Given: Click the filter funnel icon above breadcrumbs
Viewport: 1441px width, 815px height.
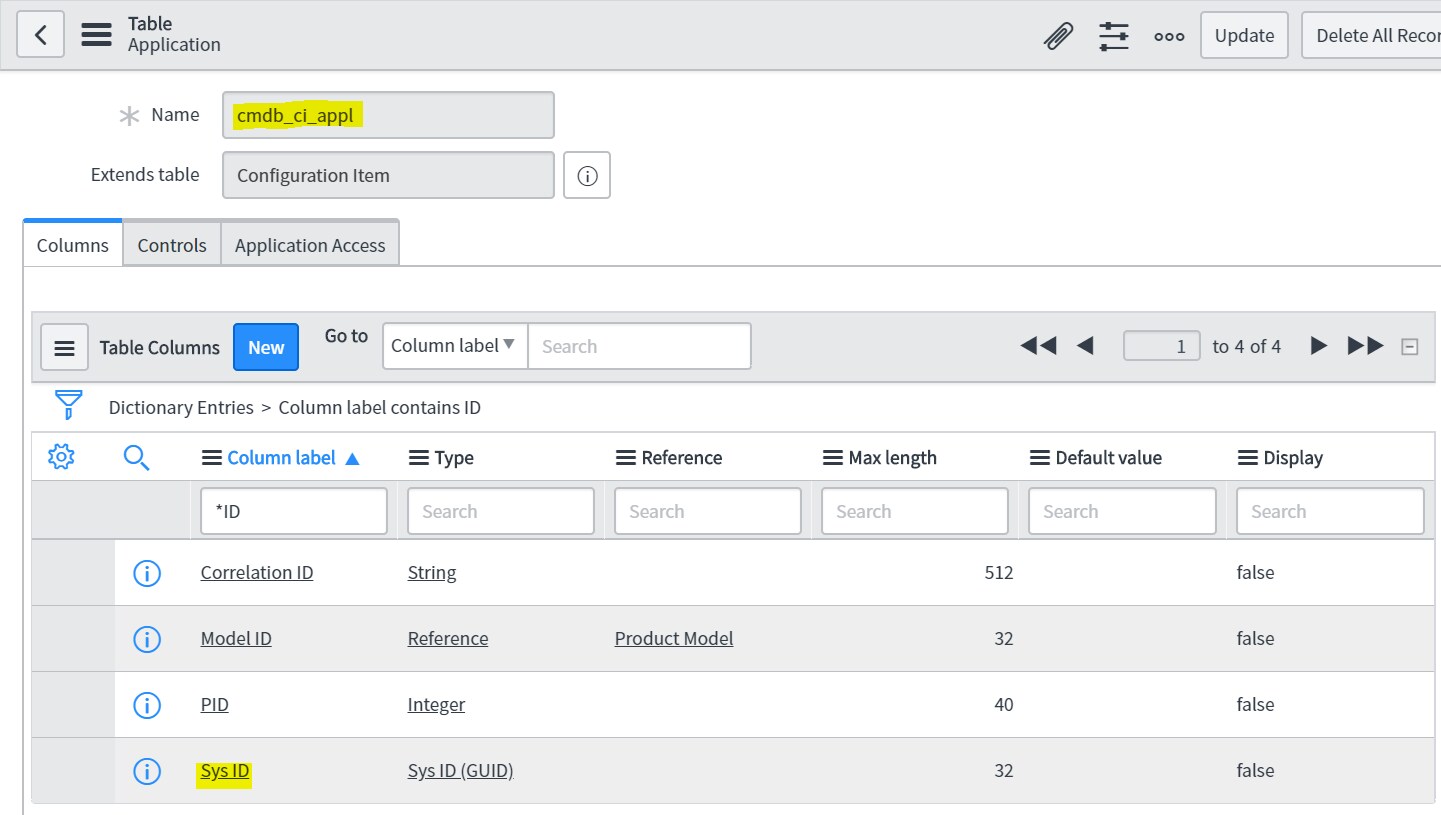Looking at the screenshot, I should [x=67, y=404].
